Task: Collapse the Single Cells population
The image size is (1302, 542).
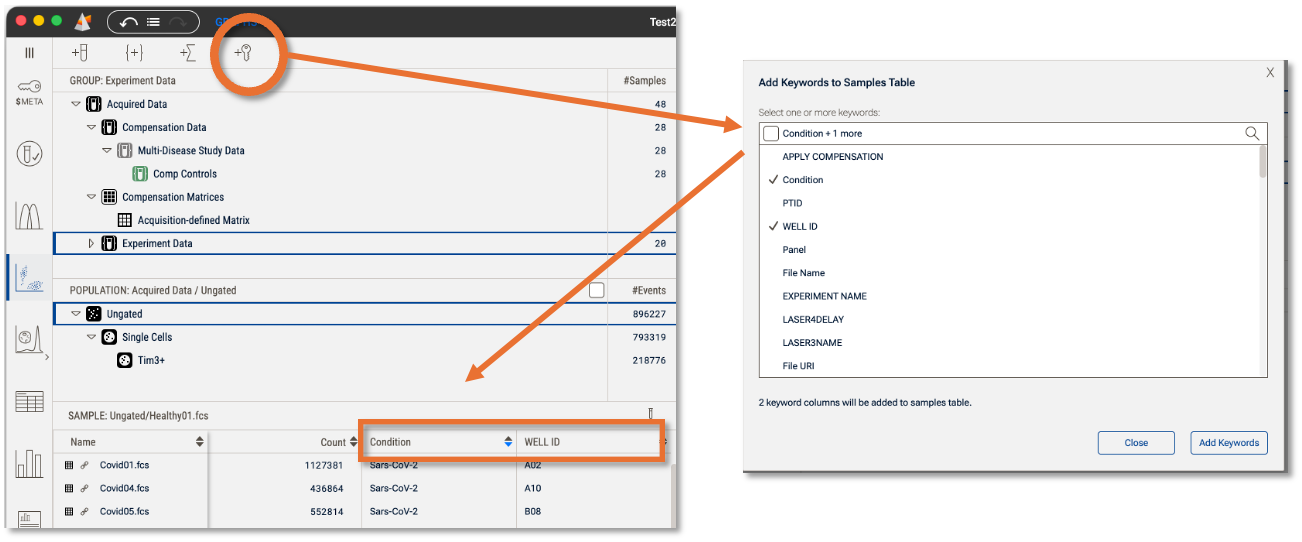Action: tap(91, 337)
